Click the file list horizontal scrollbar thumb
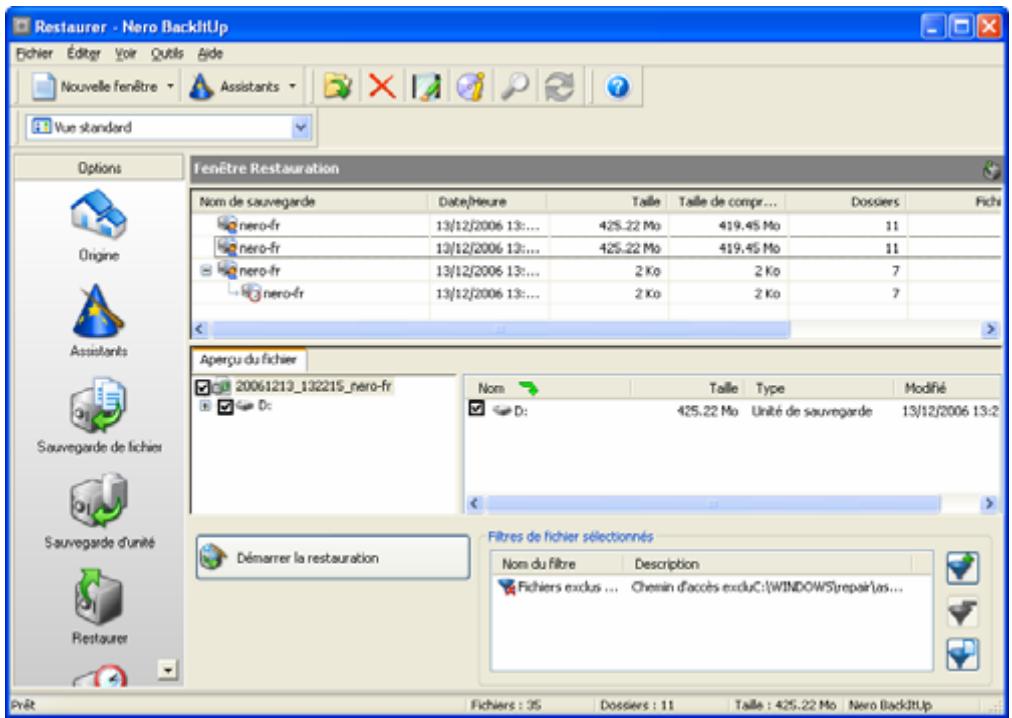This screenshot has height=718, width=1012. tap(713, 504)
